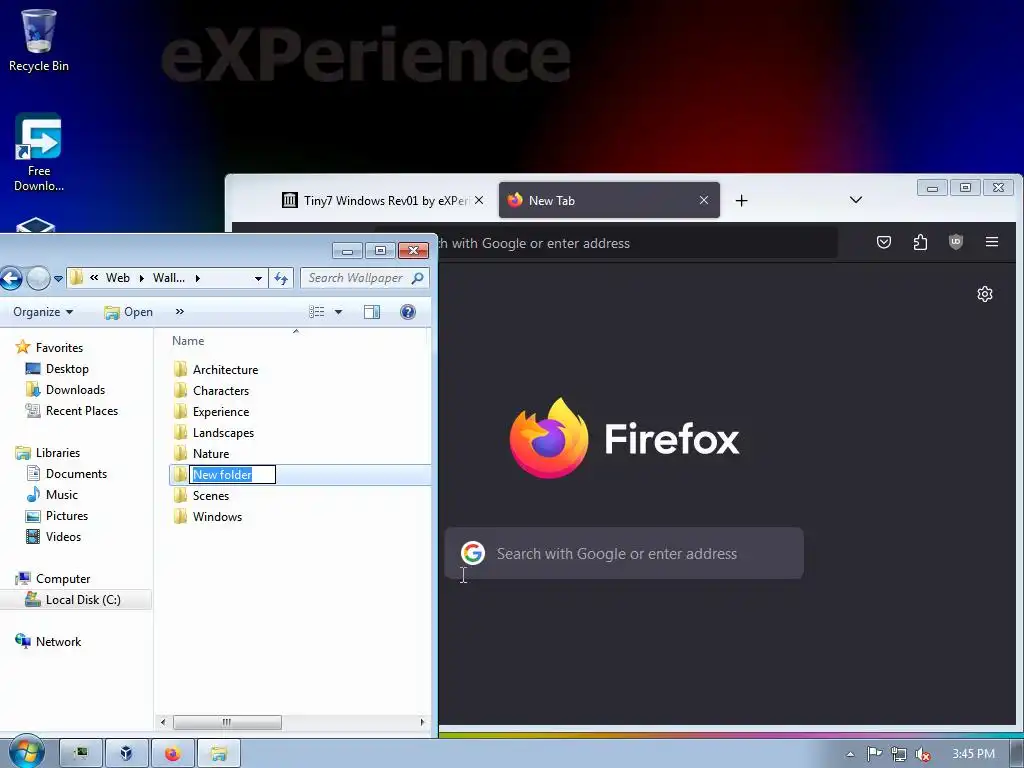Click the horizontal scrollbar thumb in Explorer
The width and height of the screenshot is (1024, 768).
coord(227,722)
